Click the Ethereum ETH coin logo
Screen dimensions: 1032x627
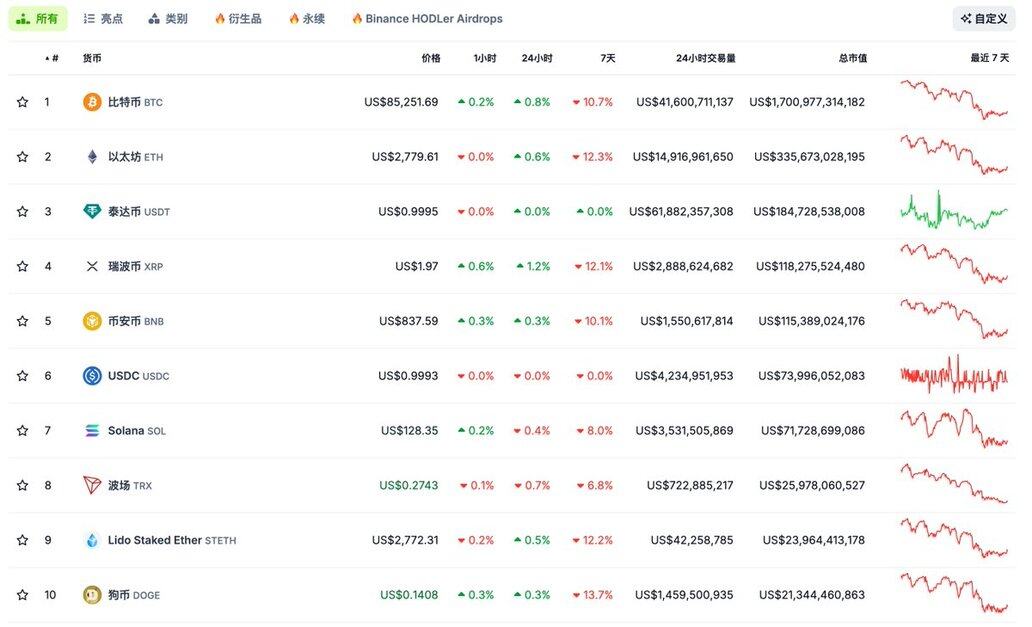[92, 157]
